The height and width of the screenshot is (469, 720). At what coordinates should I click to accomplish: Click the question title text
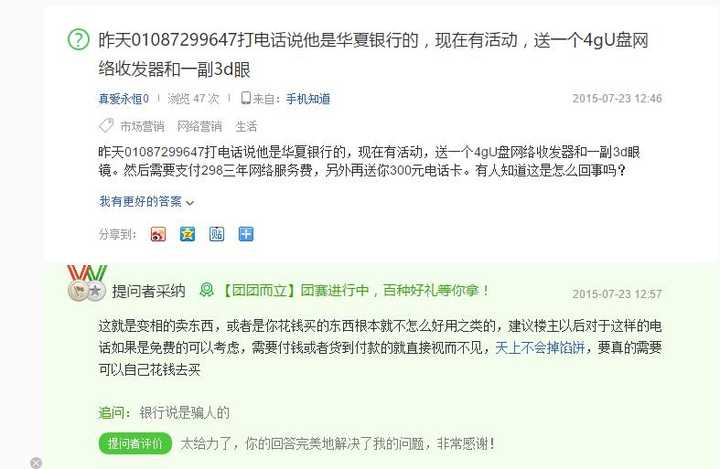pos(373,55)
